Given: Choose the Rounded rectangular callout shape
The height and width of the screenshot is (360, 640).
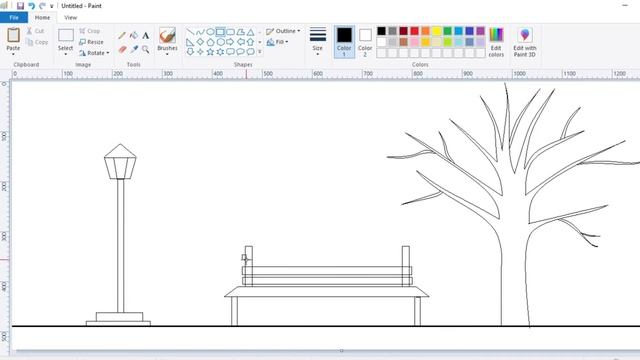Looking at the screenshot, I should [230, 51].
